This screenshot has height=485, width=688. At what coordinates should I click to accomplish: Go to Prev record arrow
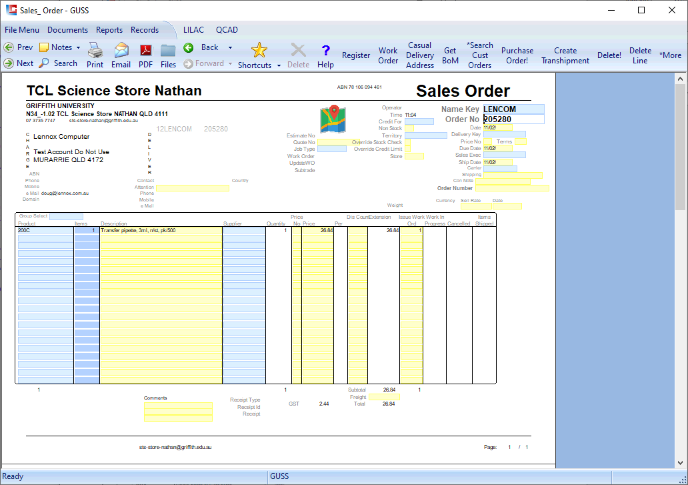[9, 47]
